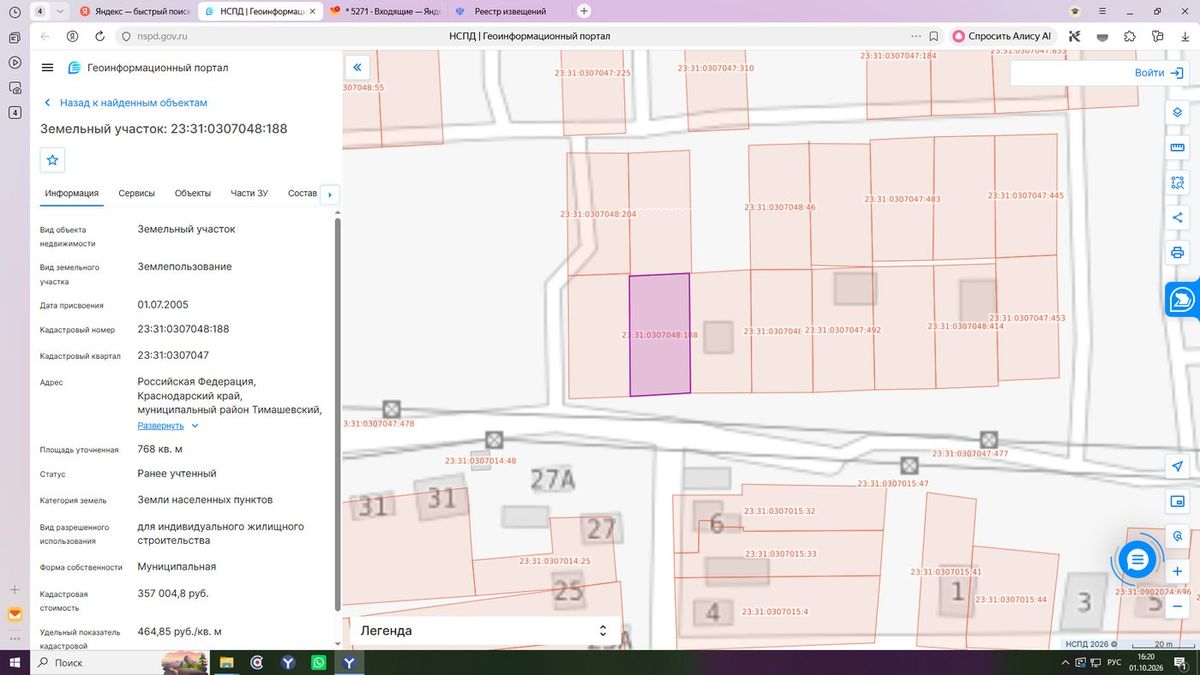Image resolution: width=1200 pixels, height=675 pixels.
Task: Switch to the Сервисы tab
Action: (x=136, y=193)
